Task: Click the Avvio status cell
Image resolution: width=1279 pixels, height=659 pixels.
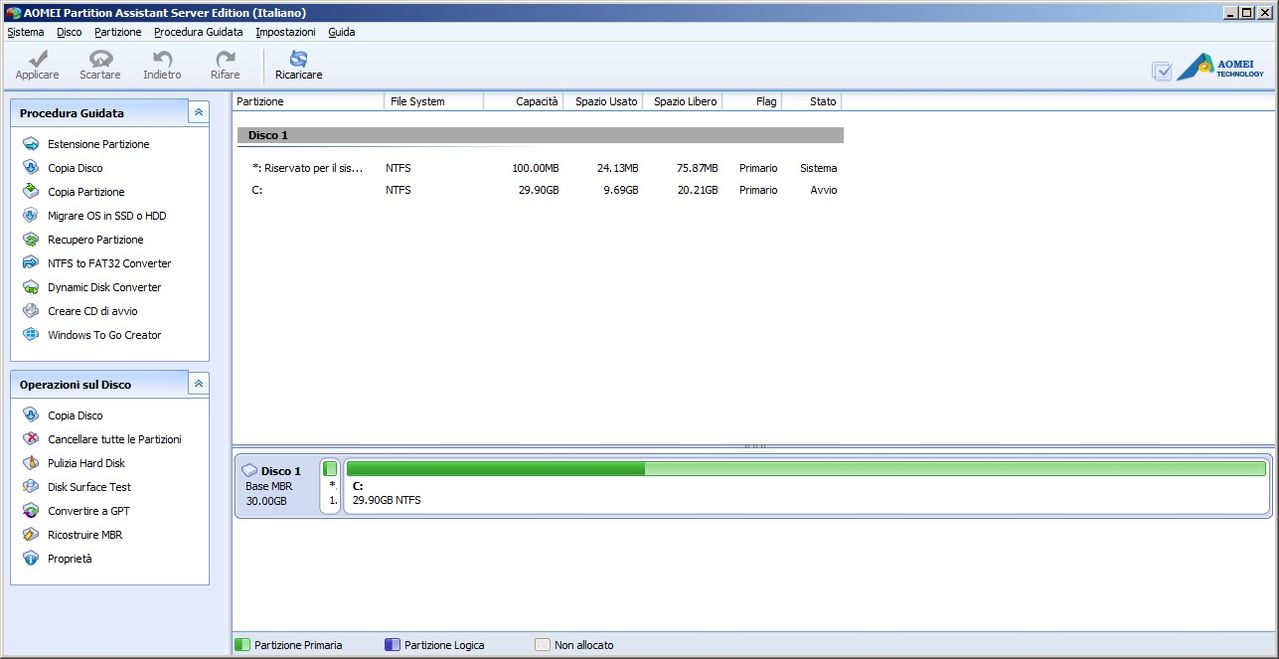Action: pos(824,190)
